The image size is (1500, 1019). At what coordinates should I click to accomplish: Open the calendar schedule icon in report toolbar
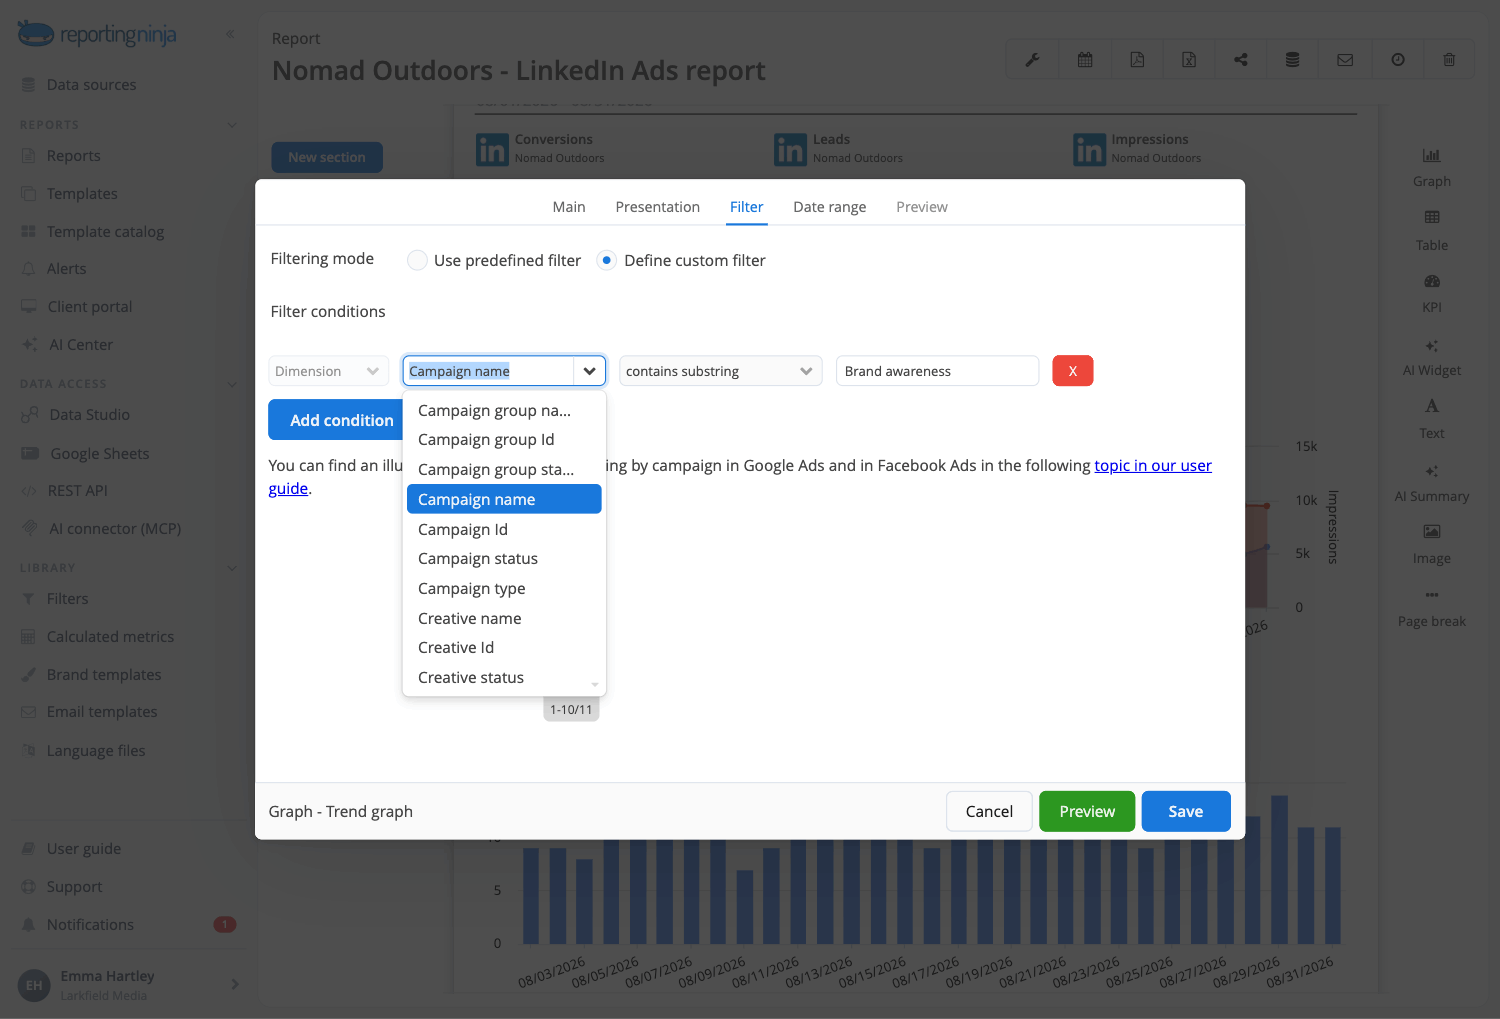(x=1085, y=60)
